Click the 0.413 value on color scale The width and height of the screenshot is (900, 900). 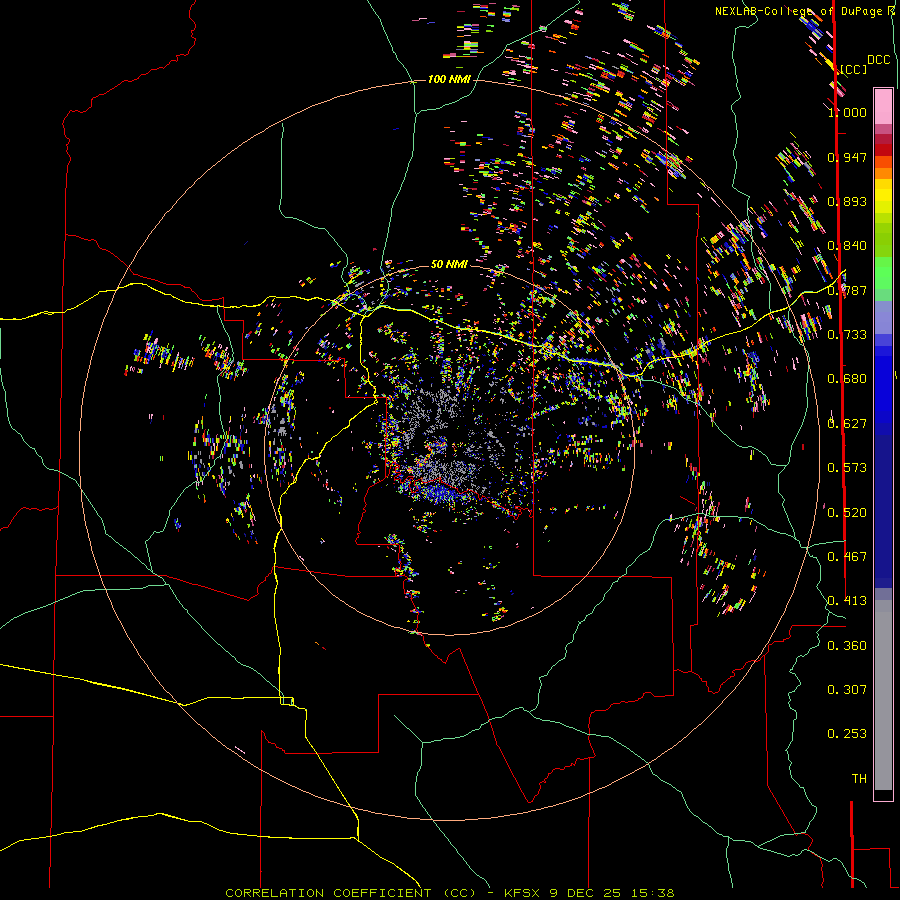tap(847, 601)
